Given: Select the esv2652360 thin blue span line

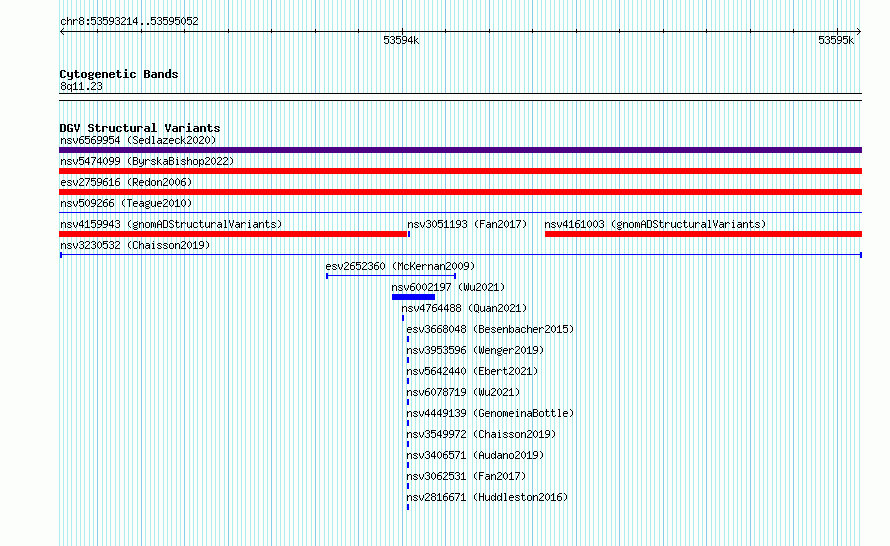Looking at the screenshot, I should point(391,276).
